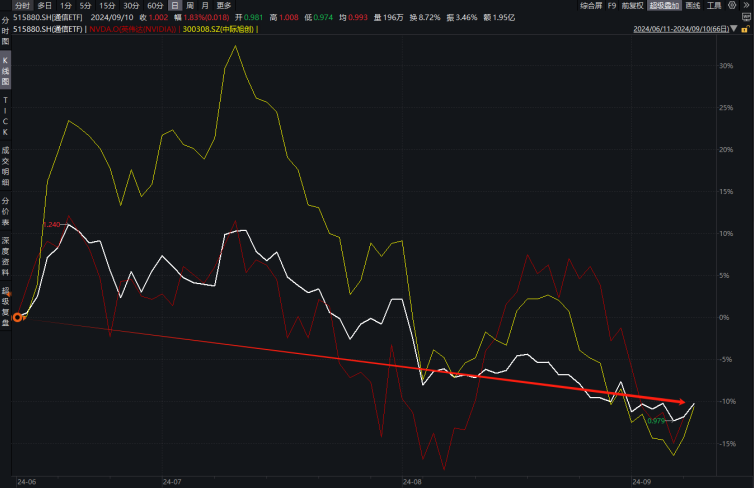Open the 工具 tools menu

[714, 6]
